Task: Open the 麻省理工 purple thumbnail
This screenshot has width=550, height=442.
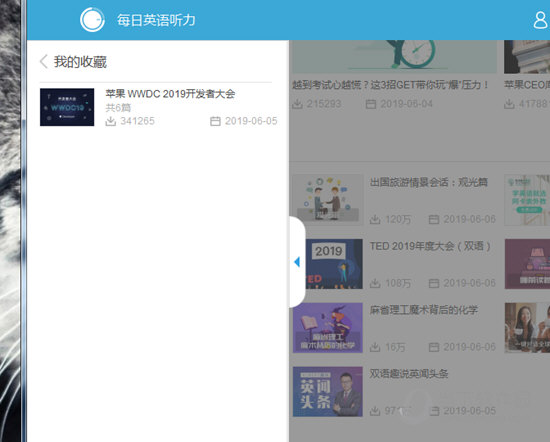Action: [328, 328]
